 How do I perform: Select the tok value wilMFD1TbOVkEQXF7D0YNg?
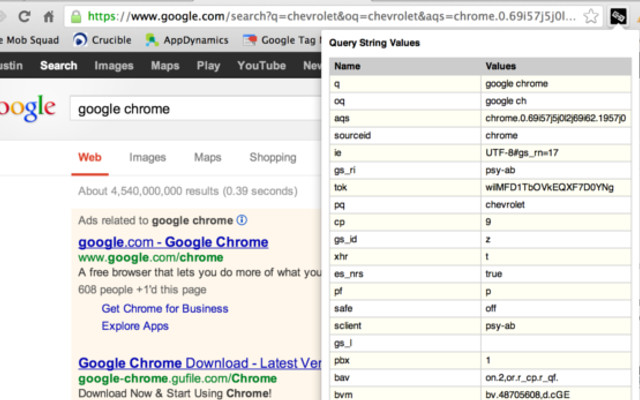(x=549, y=187)
